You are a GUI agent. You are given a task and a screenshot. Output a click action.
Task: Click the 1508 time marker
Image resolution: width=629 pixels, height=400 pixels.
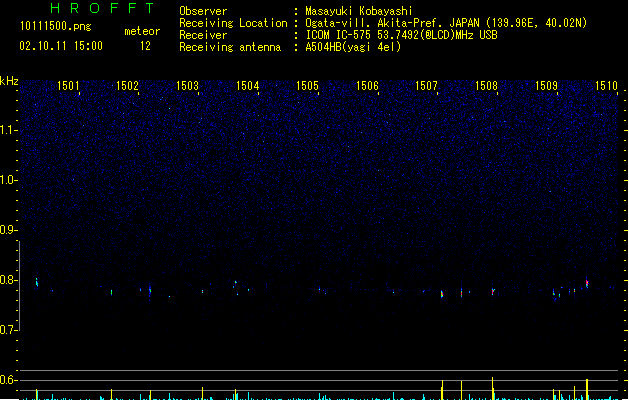tap(486, 86)
